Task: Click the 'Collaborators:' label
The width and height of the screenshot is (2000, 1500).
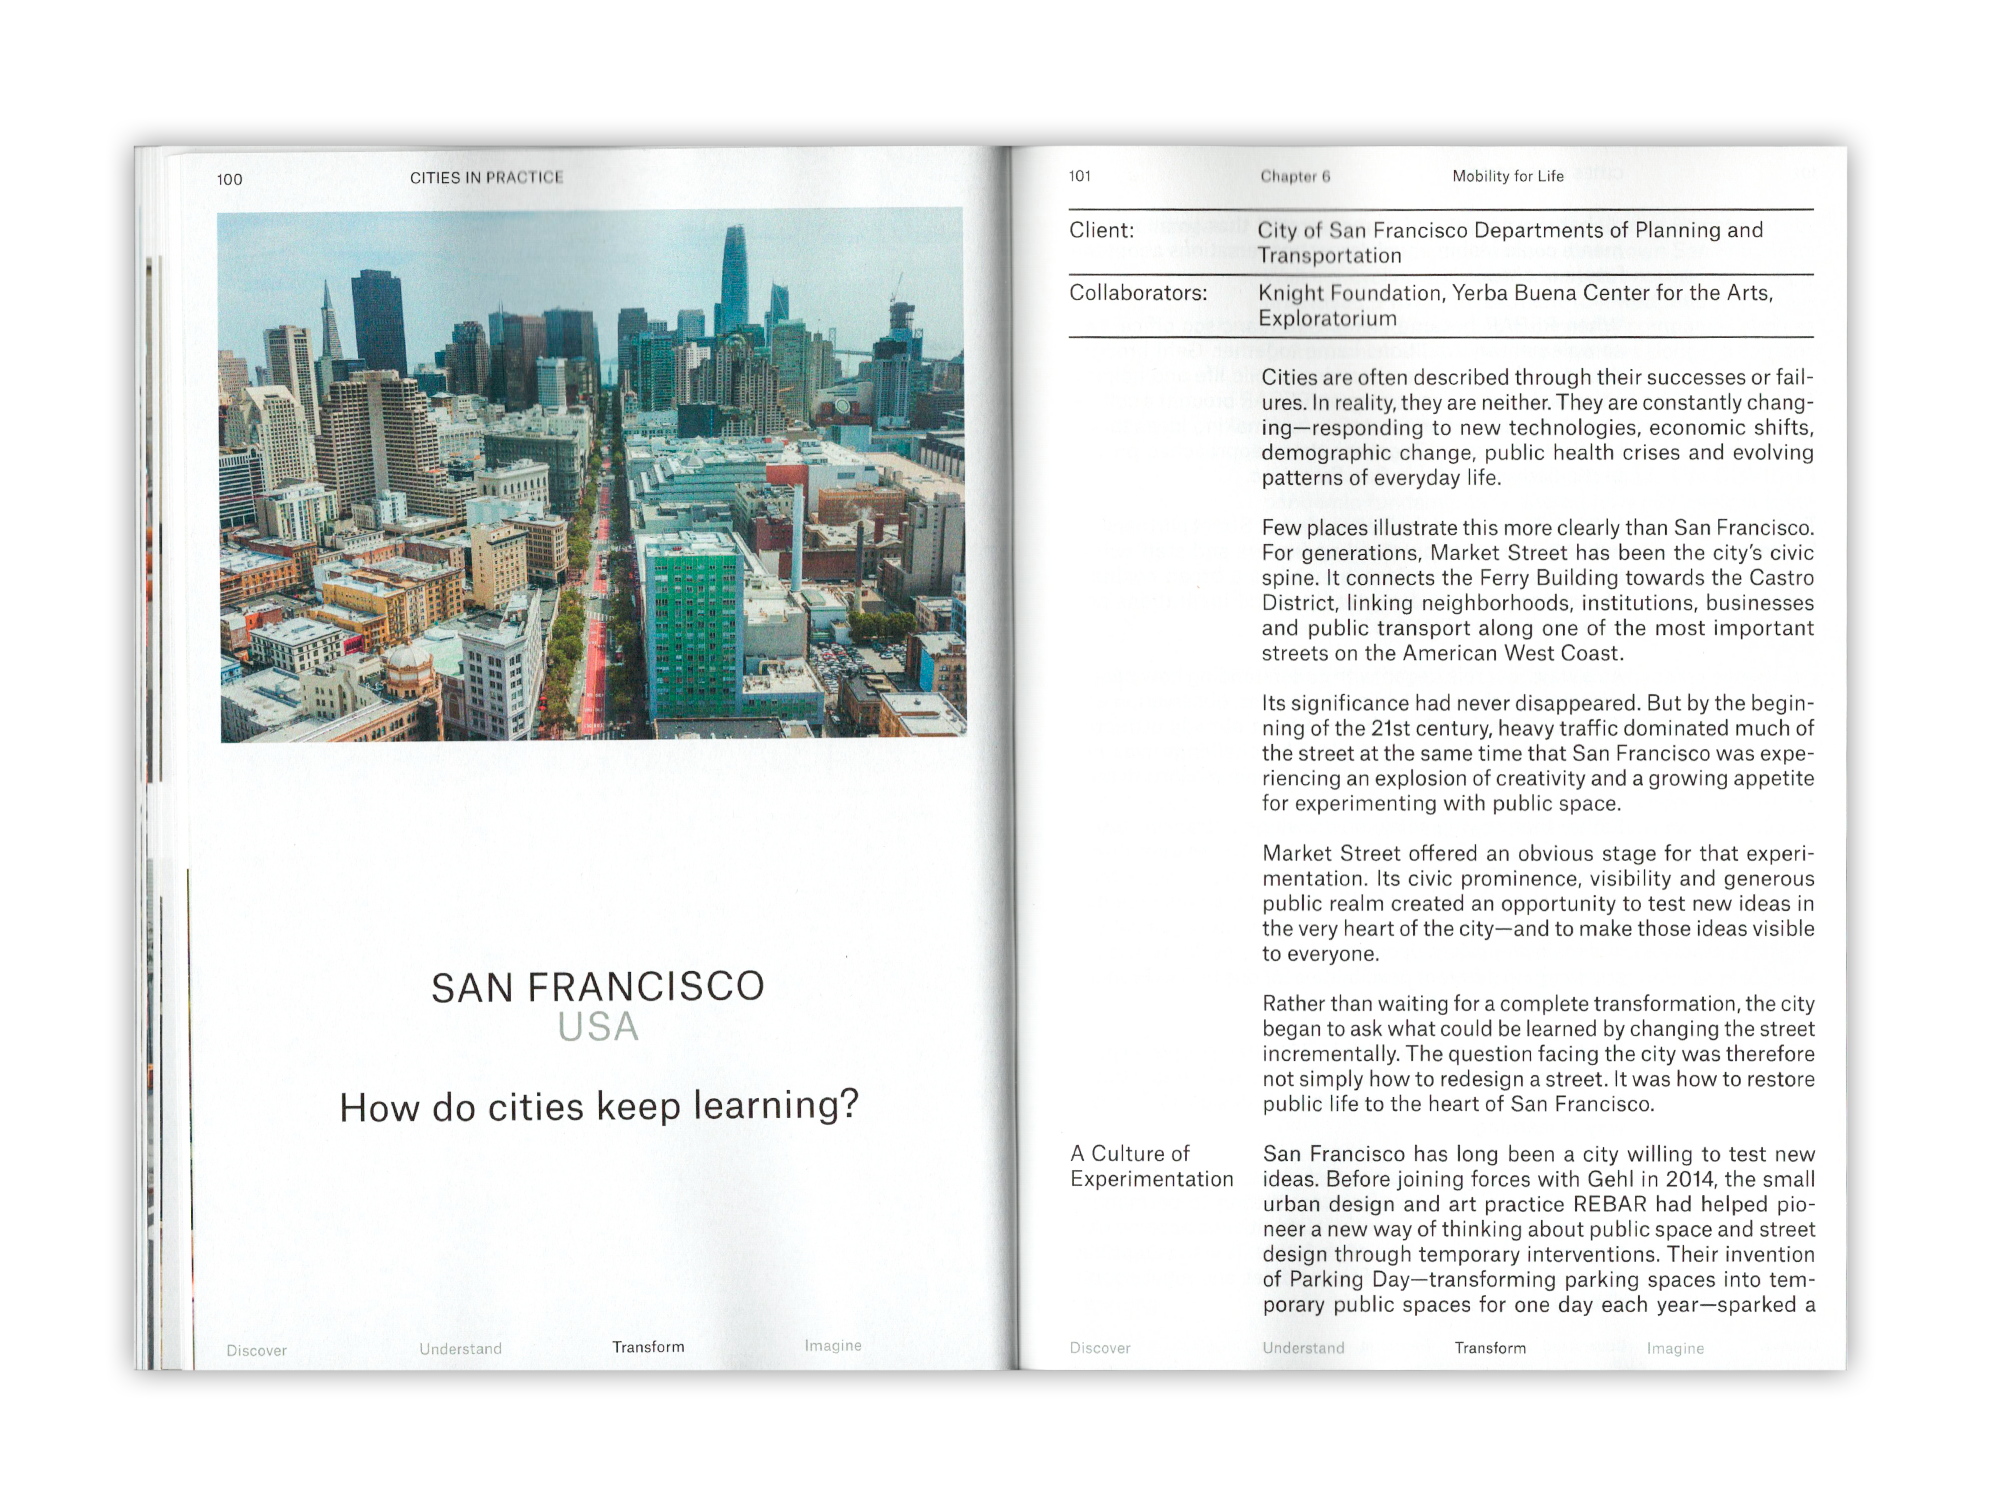Action: pos(1138,293)
